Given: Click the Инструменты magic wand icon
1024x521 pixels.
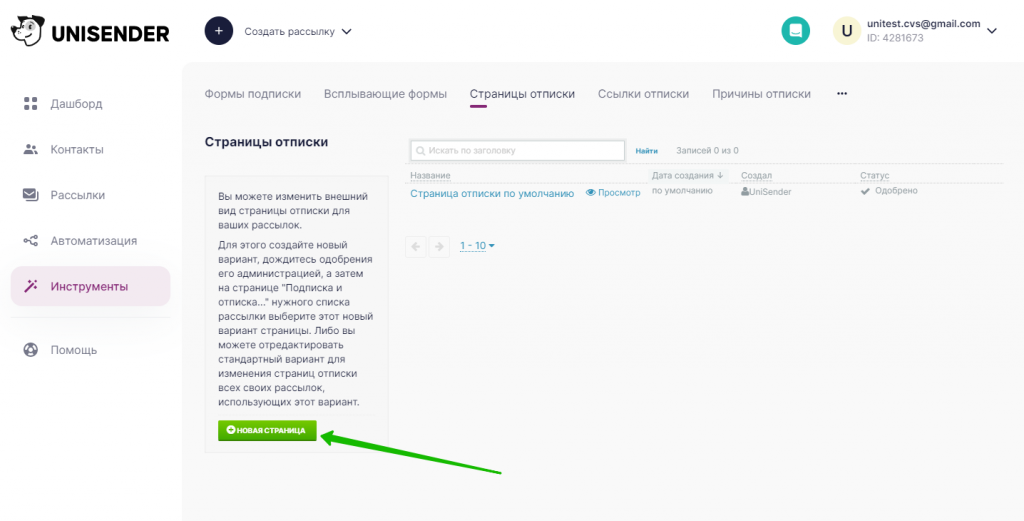Looking at the screenshot, I should coord(31,286).
